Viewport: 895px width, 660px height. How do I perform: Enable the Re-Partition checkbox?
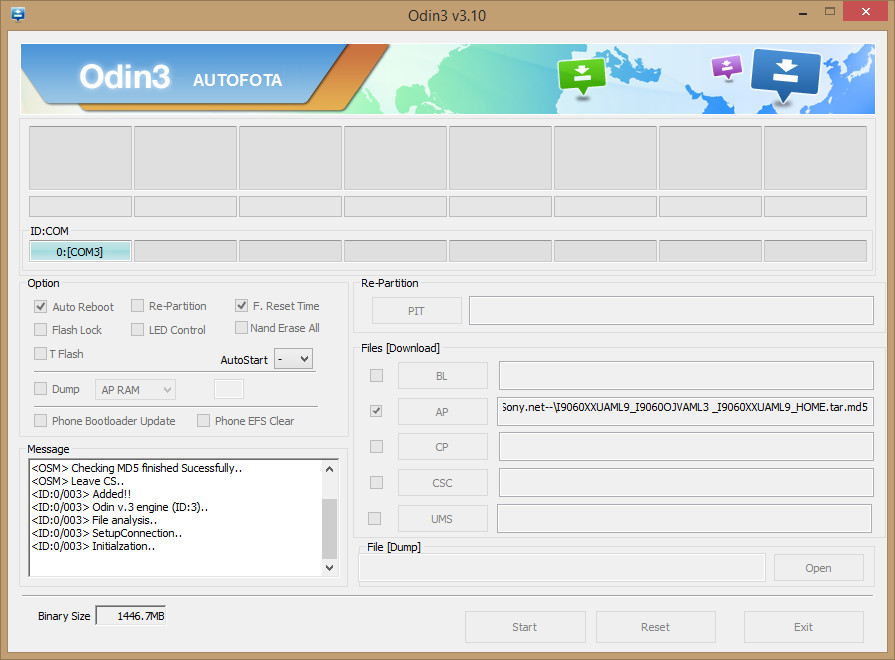click(137, 306)
